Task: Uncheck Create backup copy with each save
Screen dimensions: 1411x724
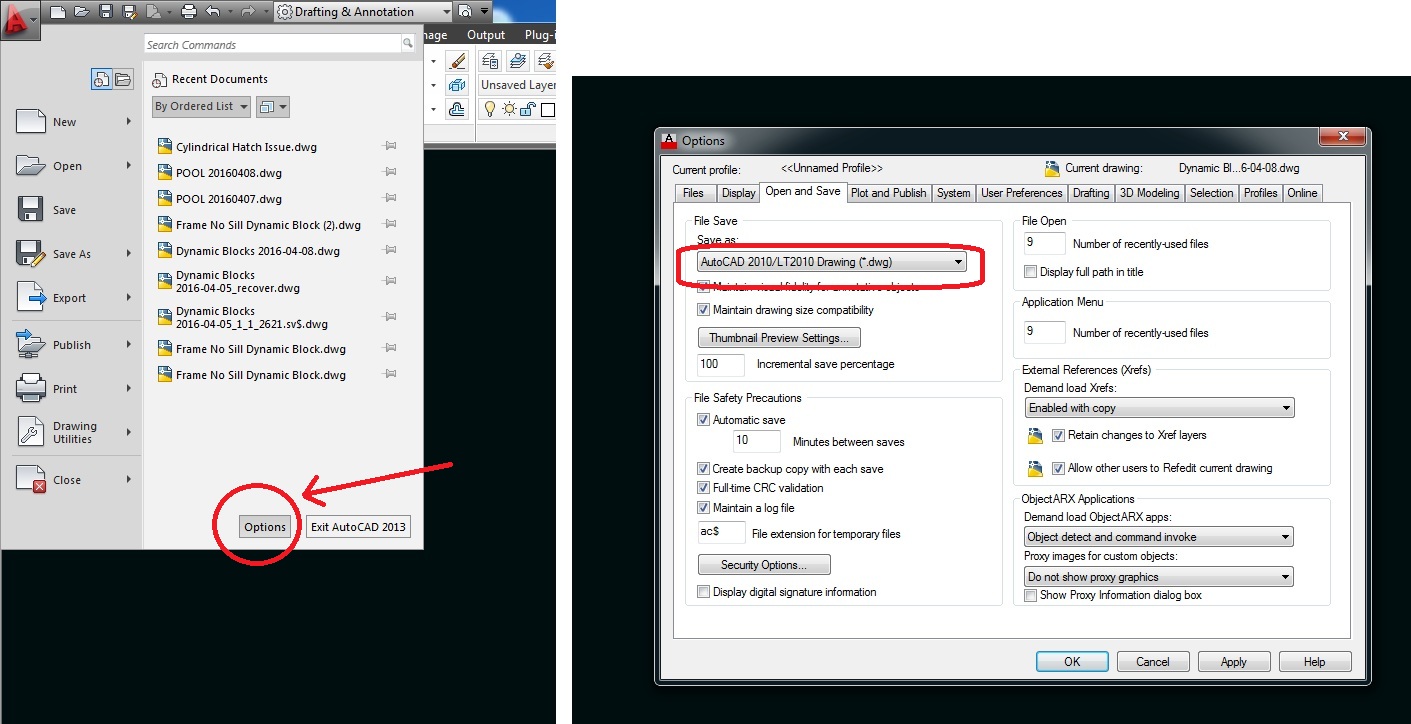Action: pos(703,468)
